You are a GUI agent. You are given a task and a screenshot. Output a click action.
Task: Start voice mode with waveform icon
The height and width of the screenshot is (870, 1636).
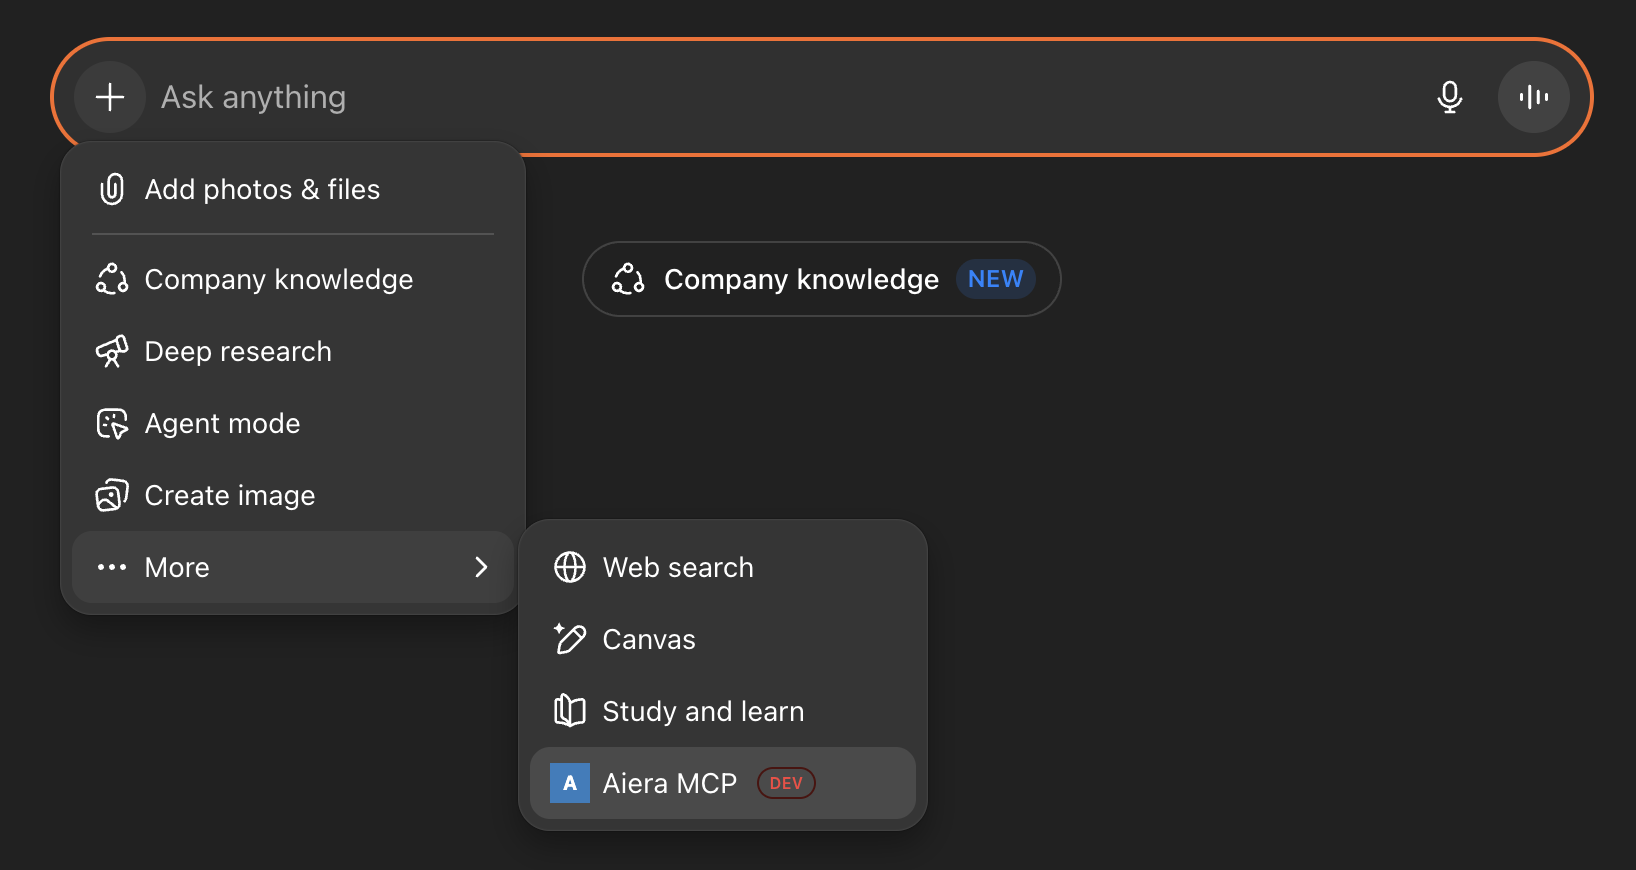point(1533,97)
